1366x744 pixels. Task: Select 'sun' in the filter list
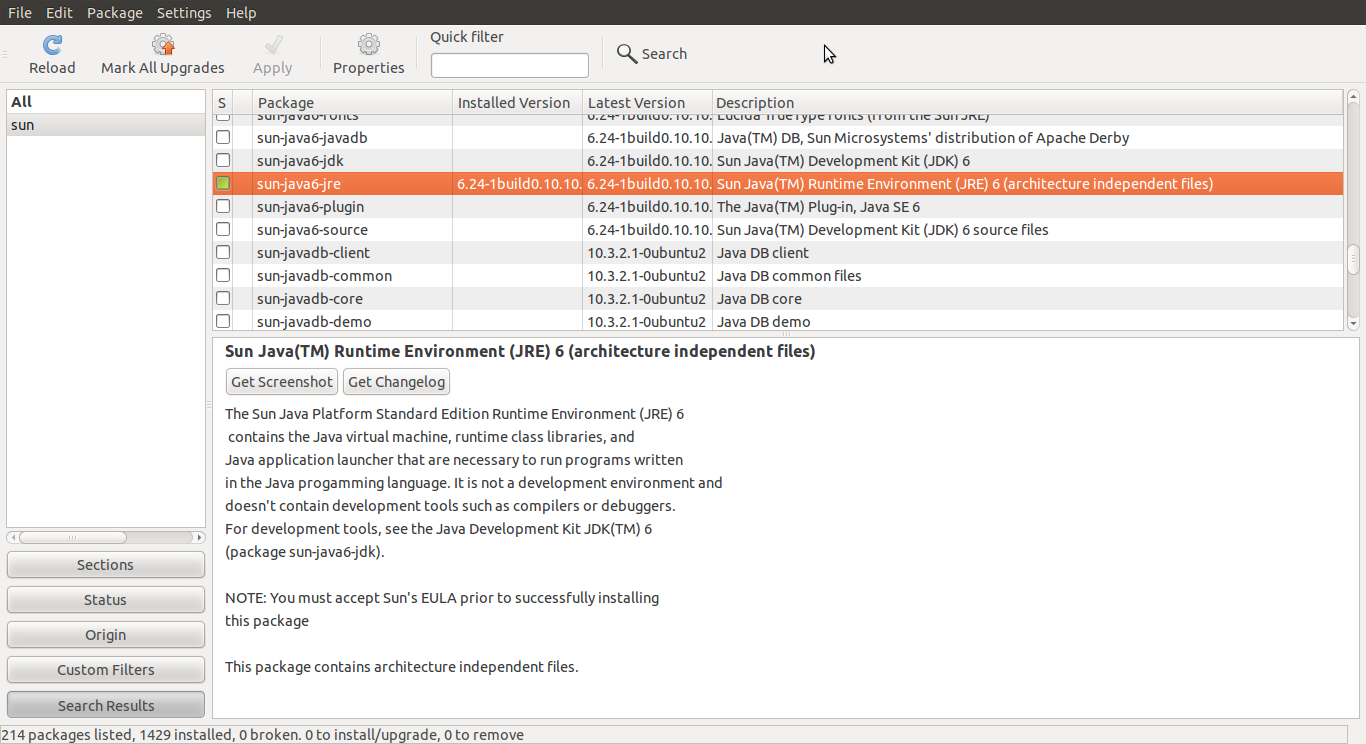106,125
